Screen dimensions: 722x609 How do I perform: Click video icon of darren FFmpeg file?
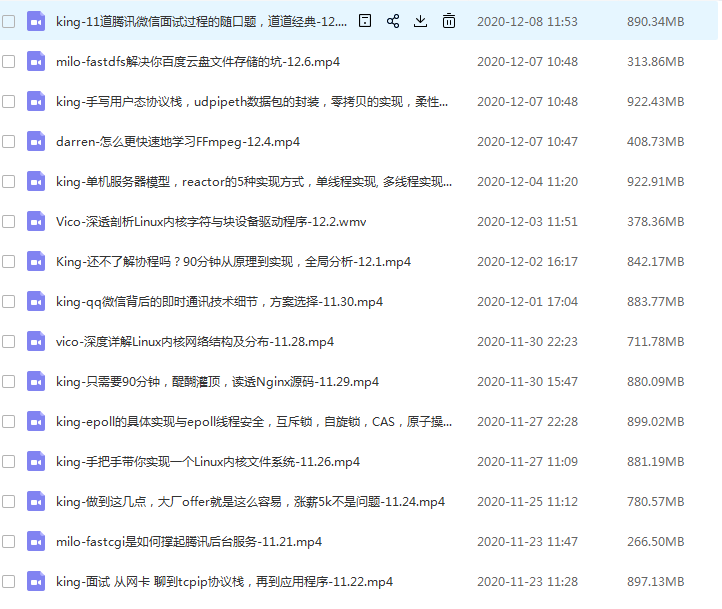coord(36,141)
